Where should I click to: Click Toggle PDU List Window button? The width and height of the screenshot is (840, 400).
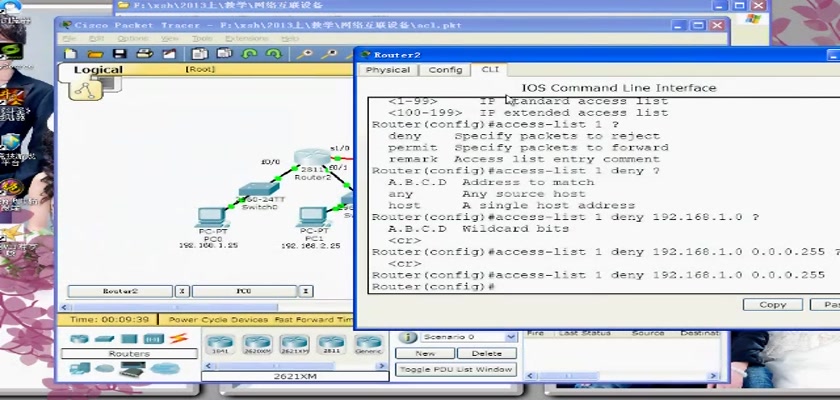[x=456, y=369]
